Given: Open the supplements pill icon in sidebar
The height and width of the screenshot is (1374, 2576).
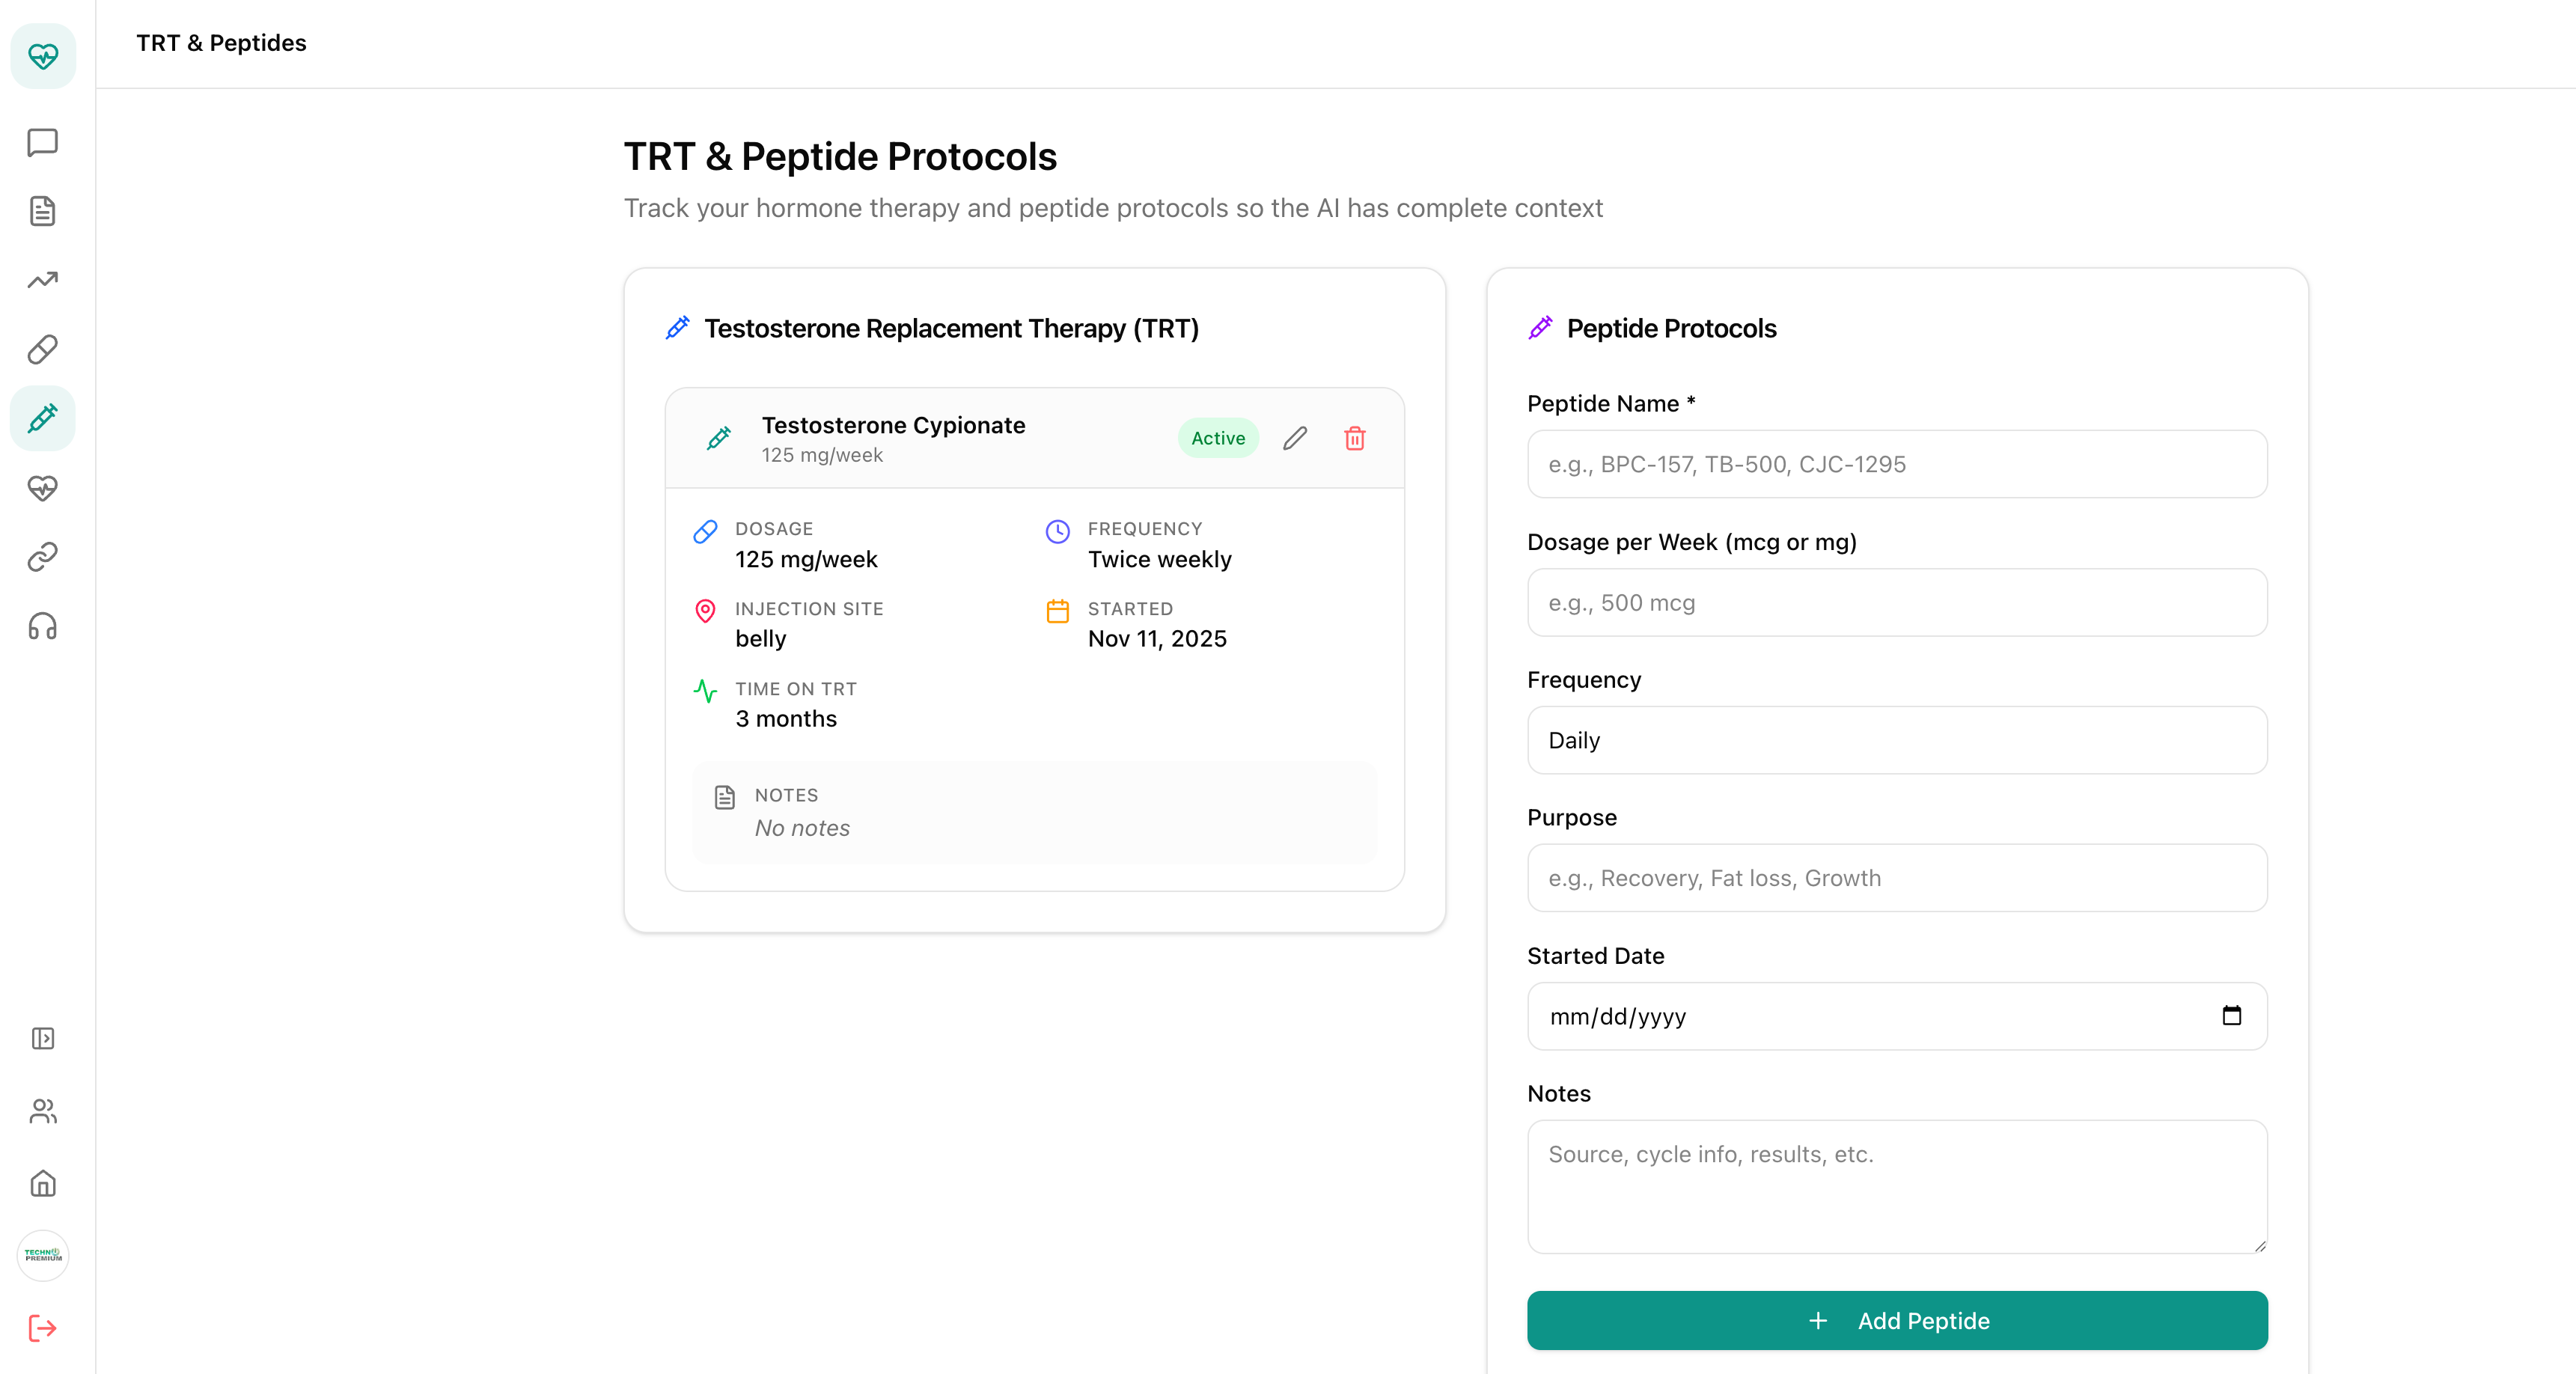Looking at the screenshot, I should point(43,349).
